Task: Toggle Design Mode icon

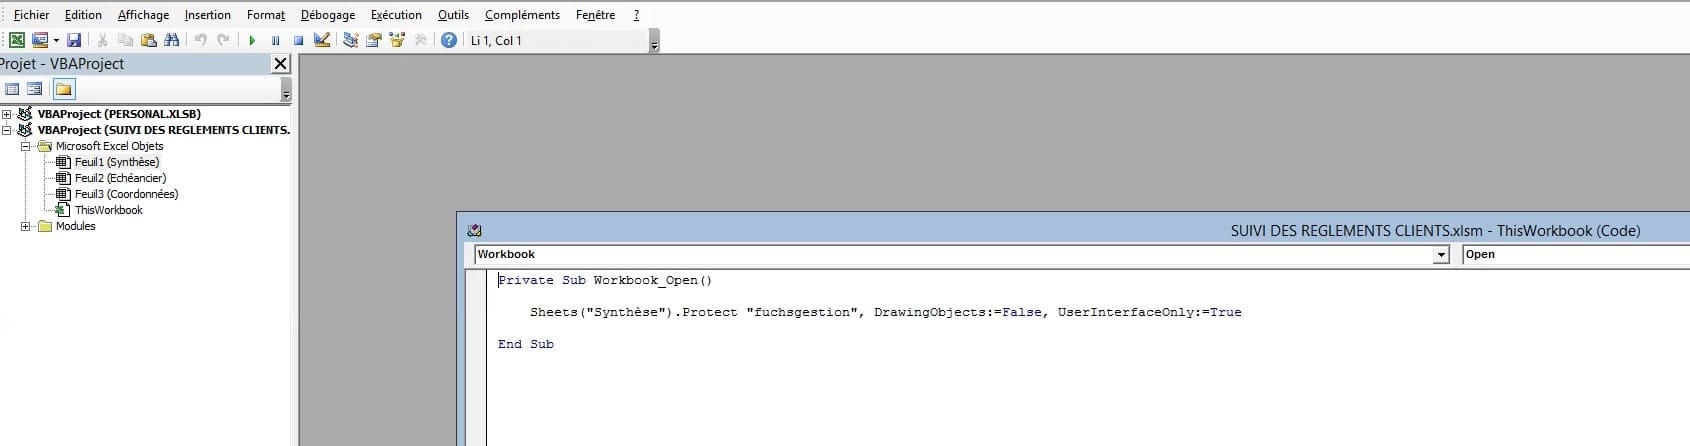Action: coord(322,40)
